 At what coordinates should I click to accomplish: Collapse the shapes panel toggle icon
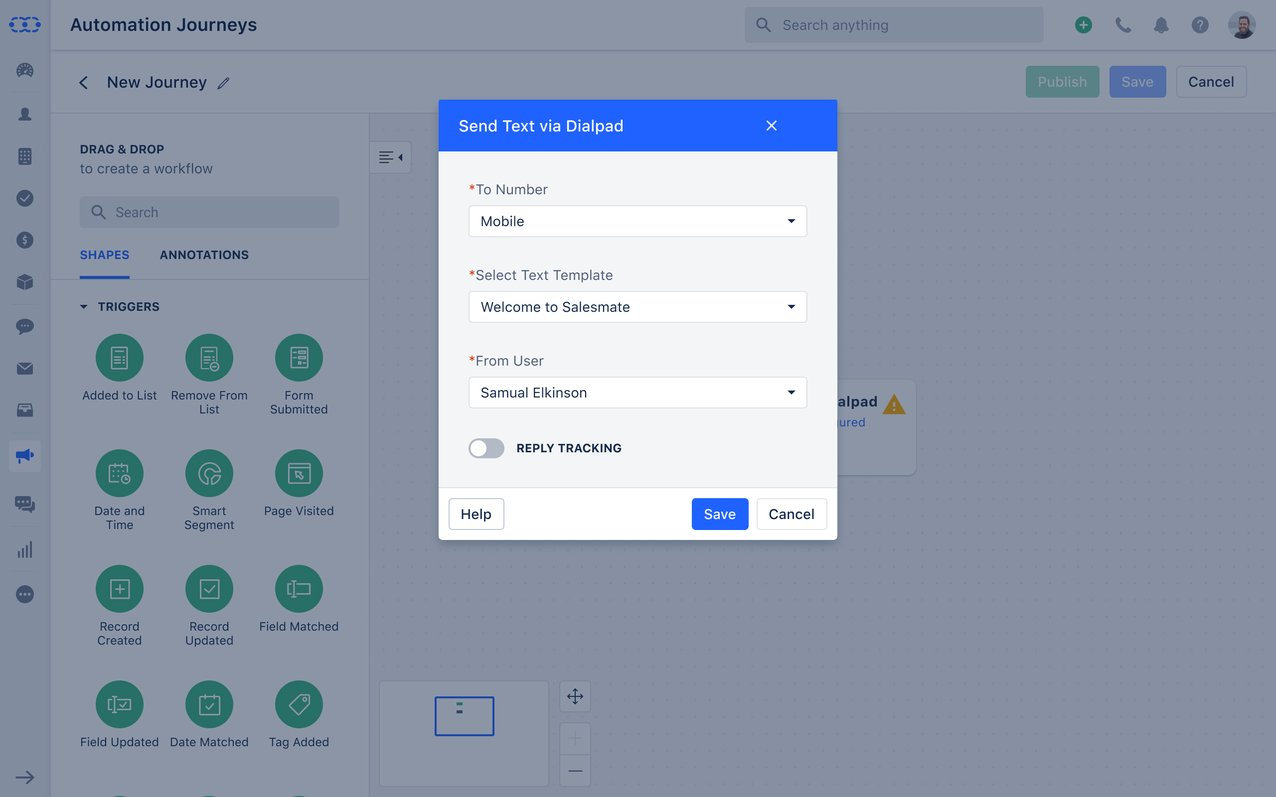click(x=390, y=157)
